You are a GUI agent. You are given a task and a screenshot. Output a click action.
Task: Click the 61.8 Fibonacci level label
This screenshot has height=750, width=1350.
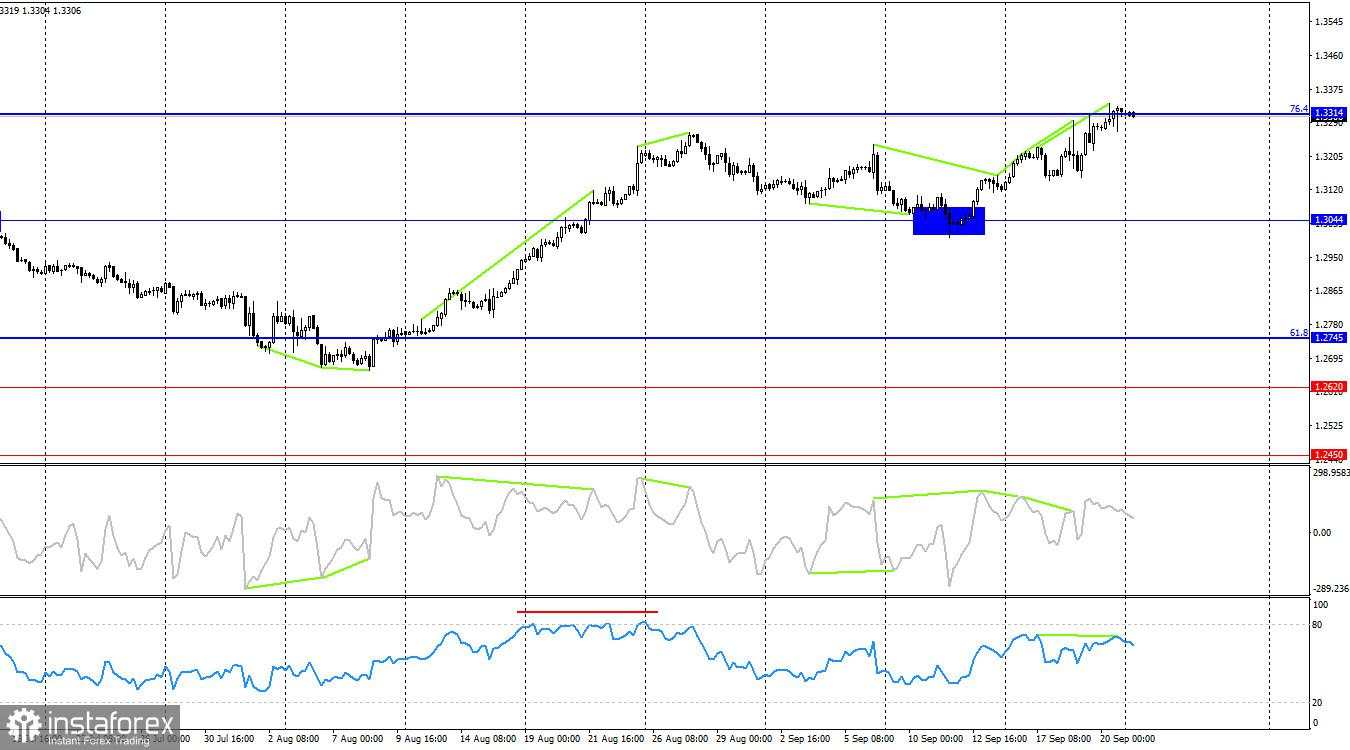click(x=1298, y=332)
